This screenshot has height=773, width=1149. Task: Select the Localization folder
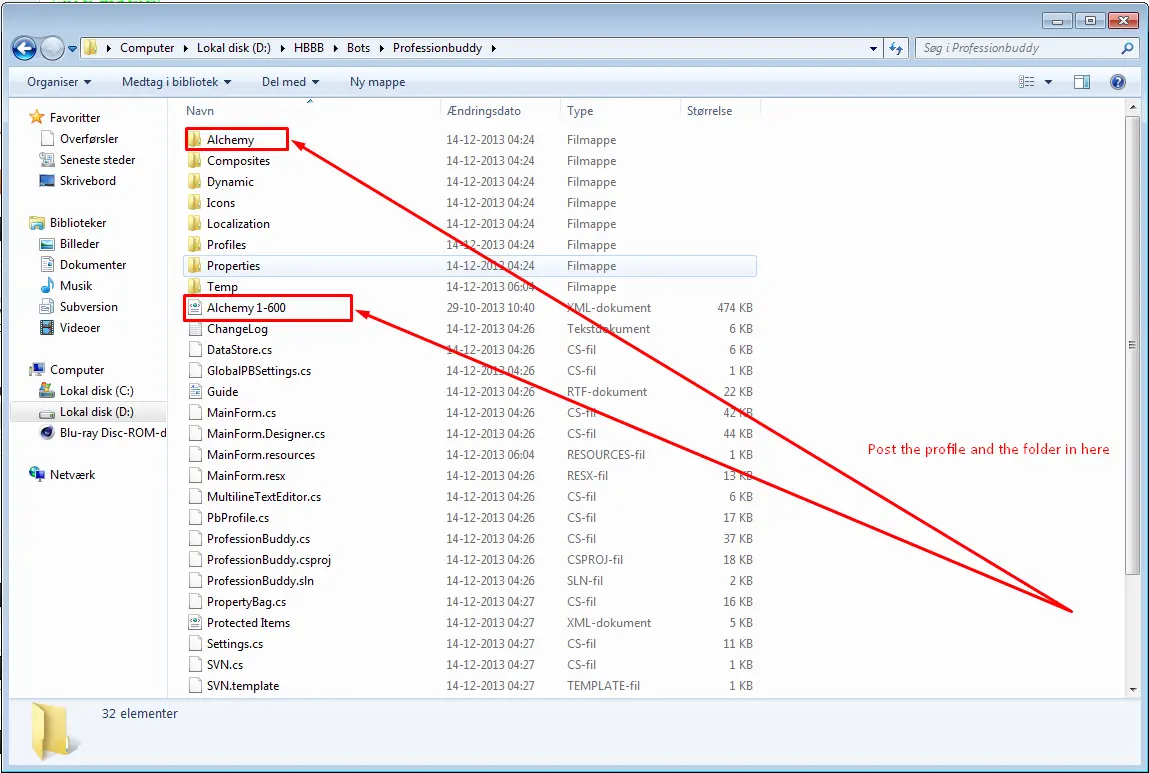pyautogui.click(x=237, y=223)
